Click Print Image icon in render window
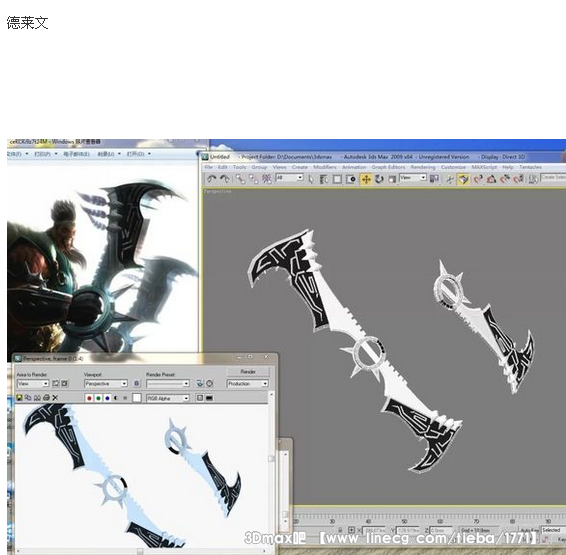This screenshot has width=566, height=555. [x=46, y=398]
